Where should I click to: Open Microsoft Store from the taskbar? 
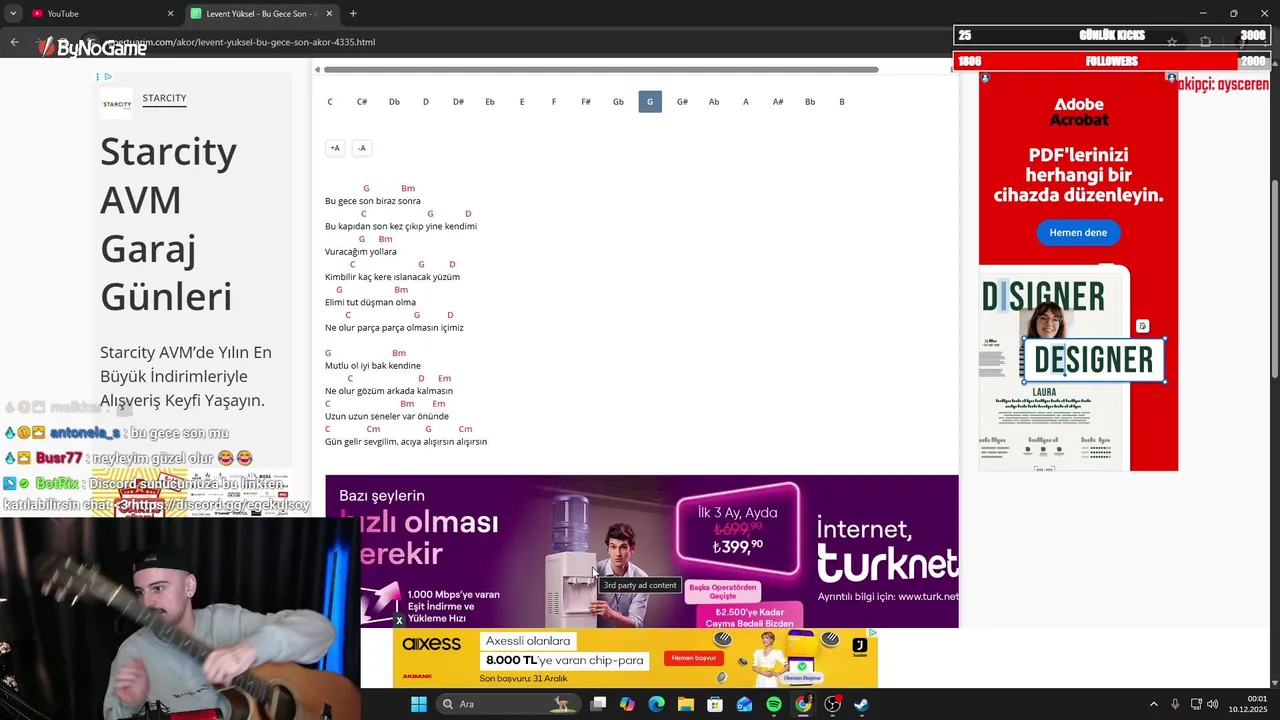[x=715, y=704]
